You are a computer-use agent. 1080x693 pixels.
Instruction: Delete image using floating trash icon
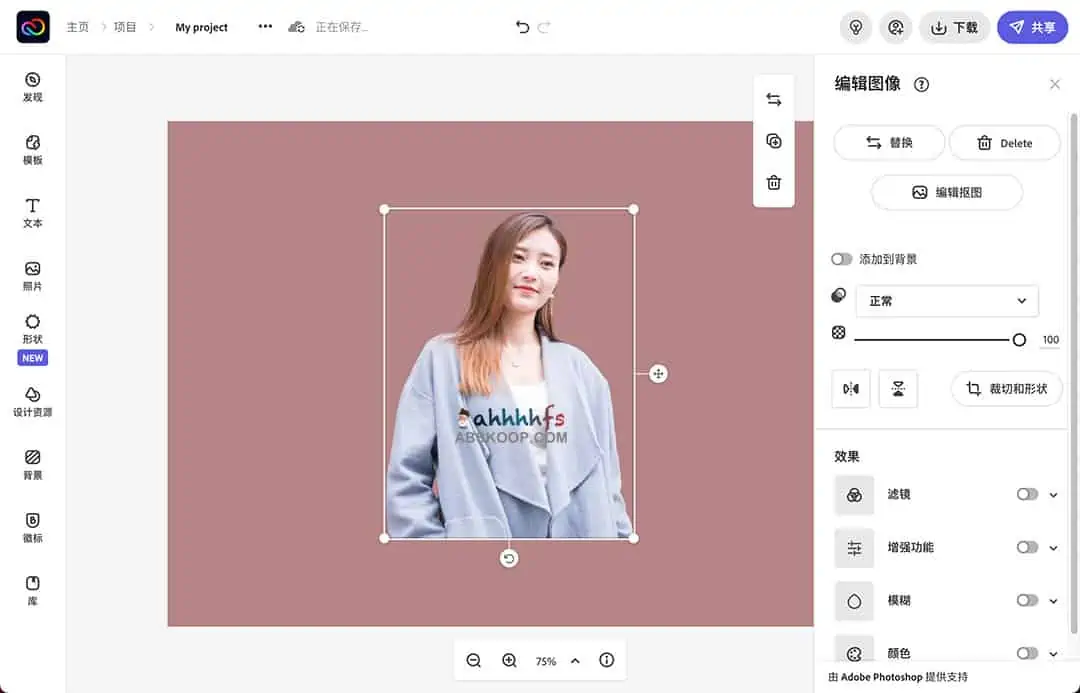[x=773, y=182]
